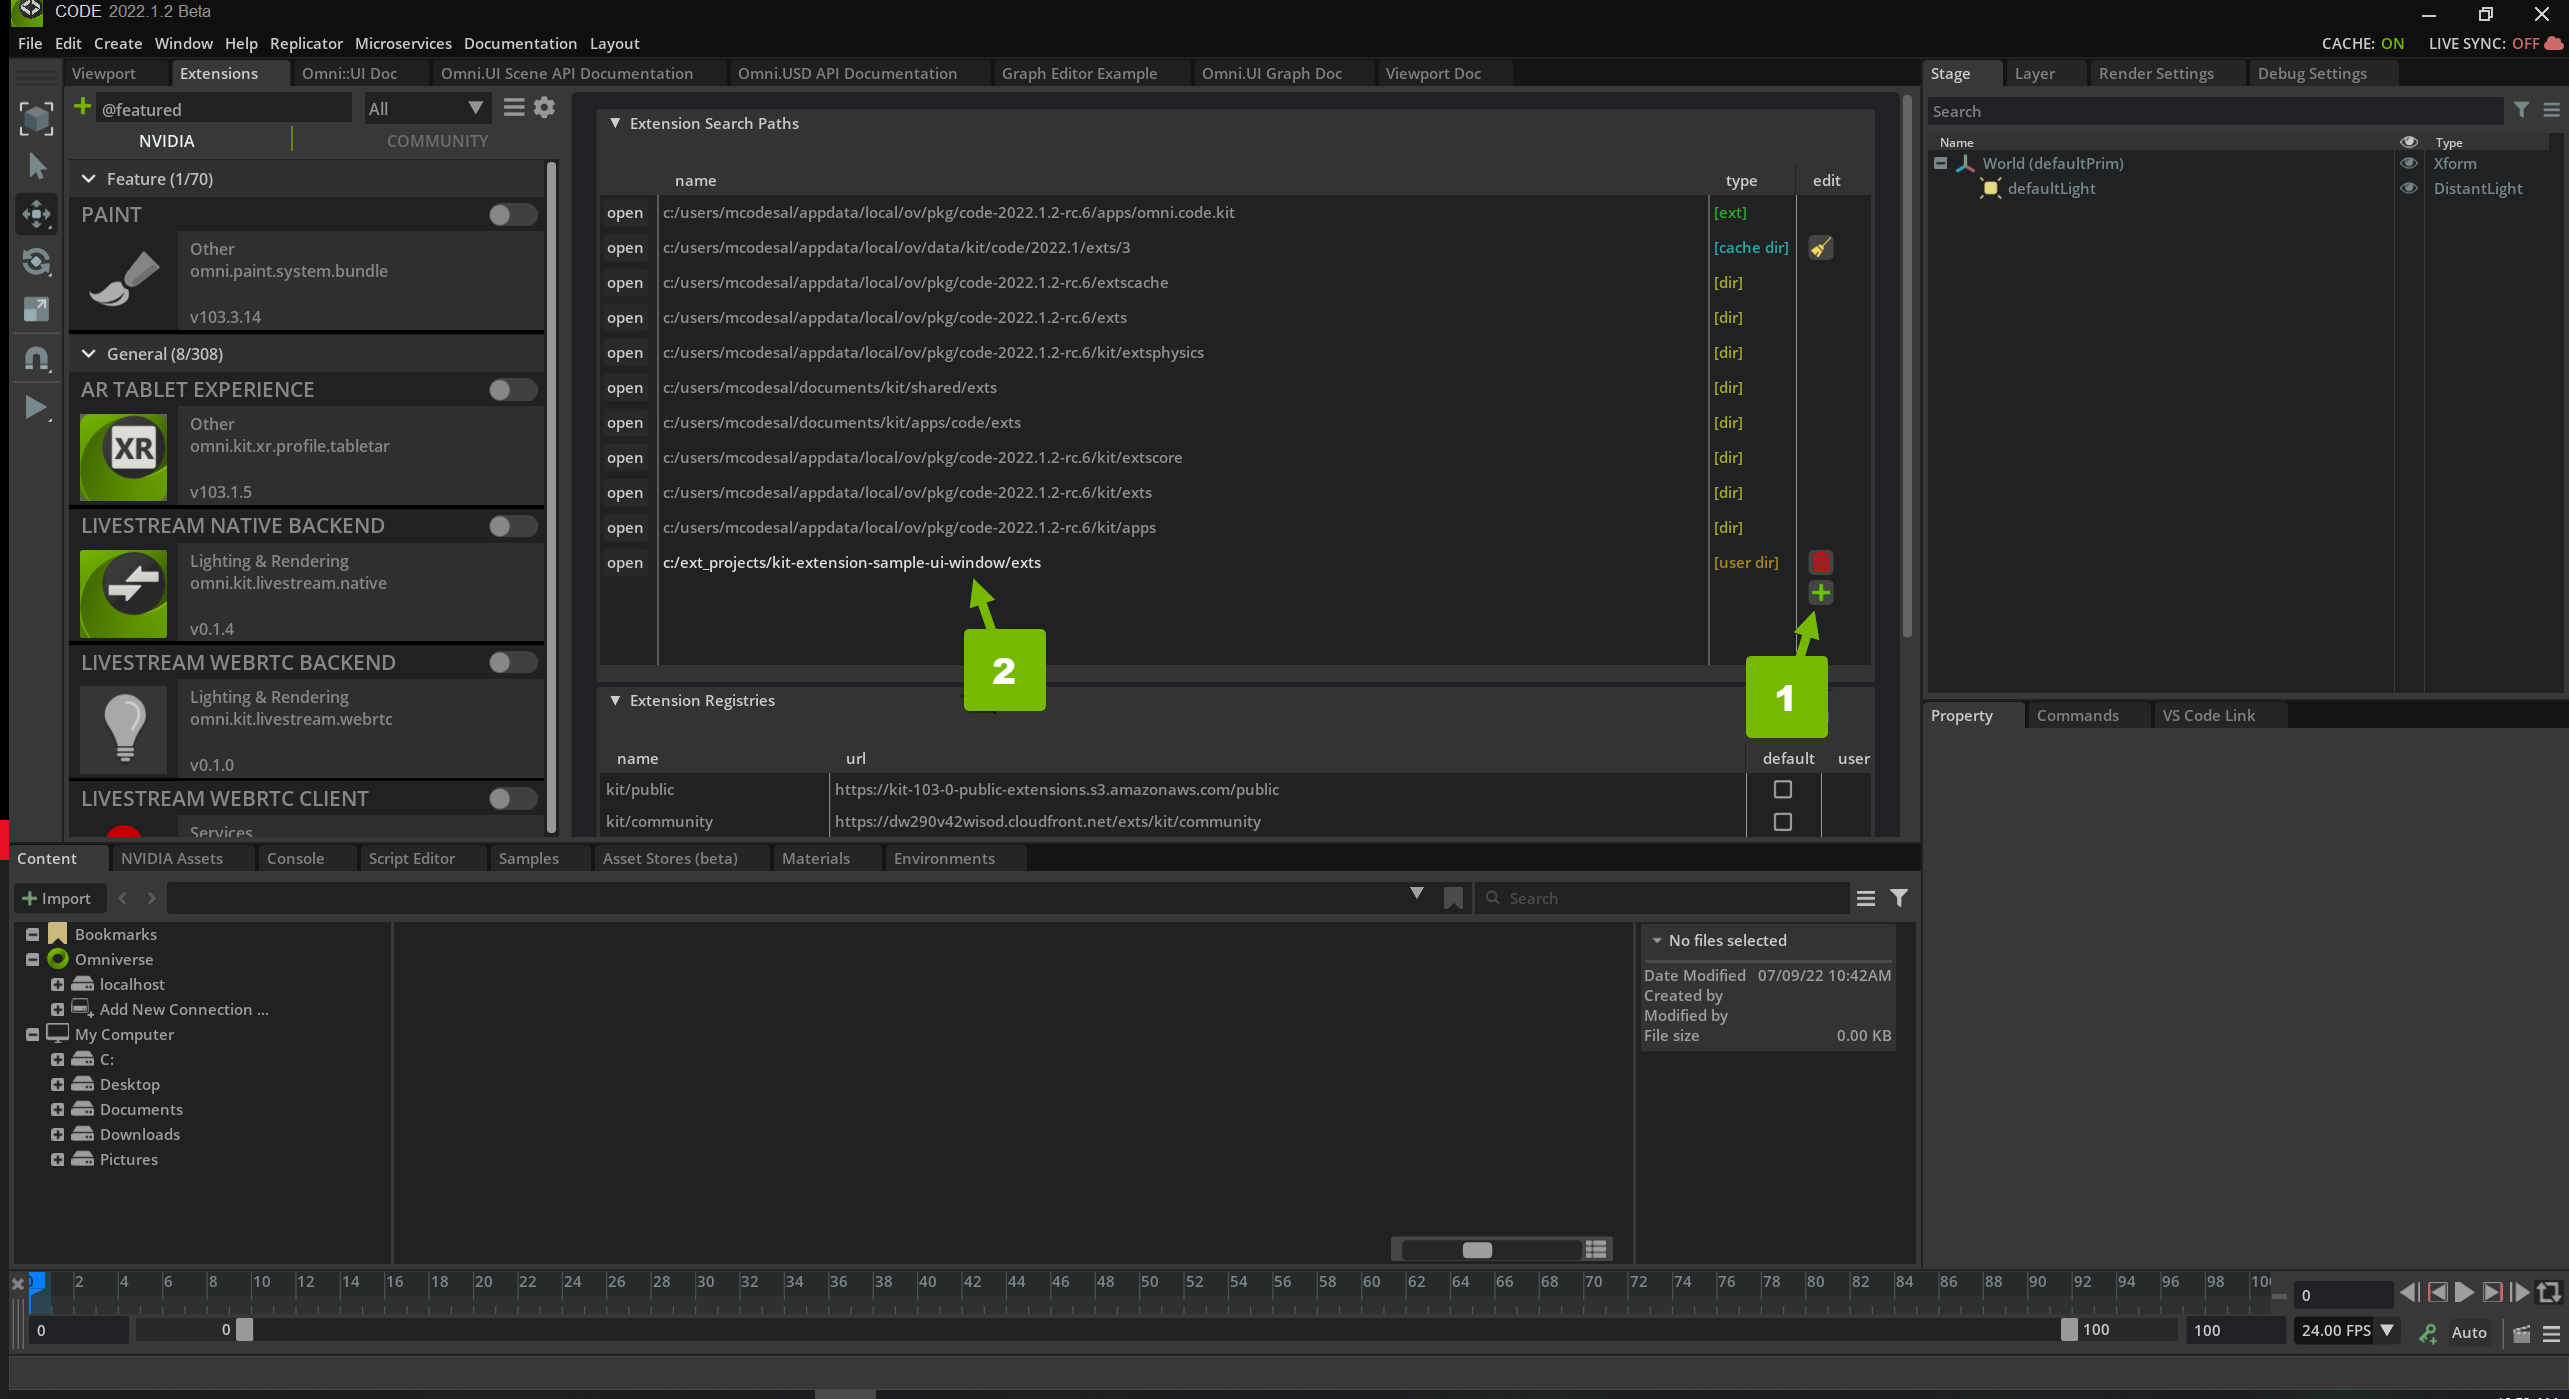
Task: Collapse Extension Search Paths section
Action: point(615,124)
